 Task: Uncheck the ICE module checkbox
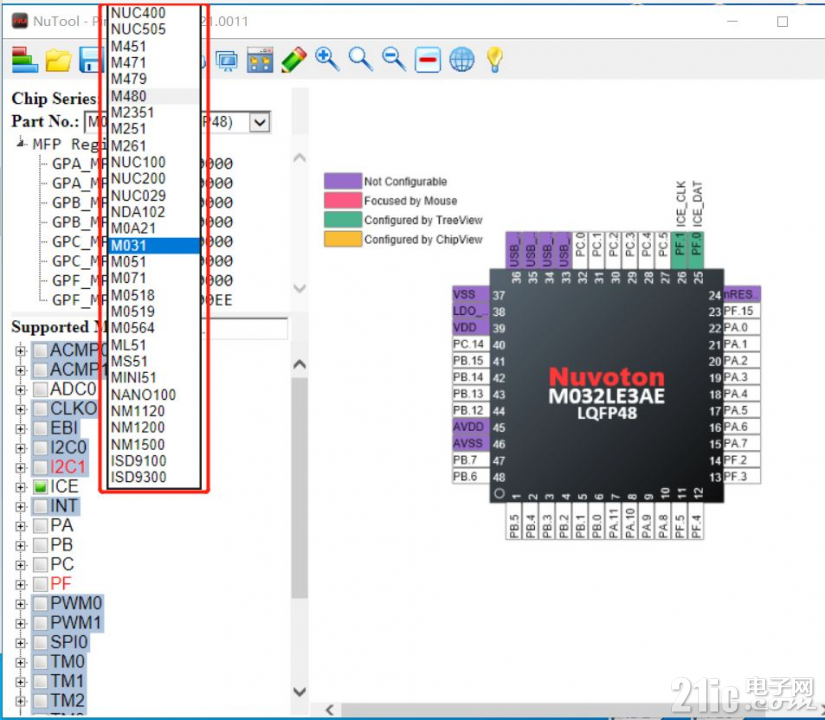point(41,487)
